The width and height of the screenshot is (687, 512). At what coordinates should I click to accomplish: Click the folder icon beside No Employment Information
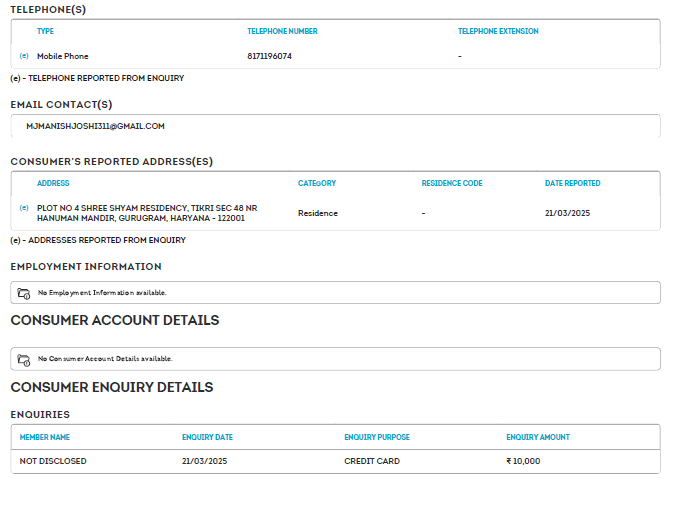tap(24, 293)
